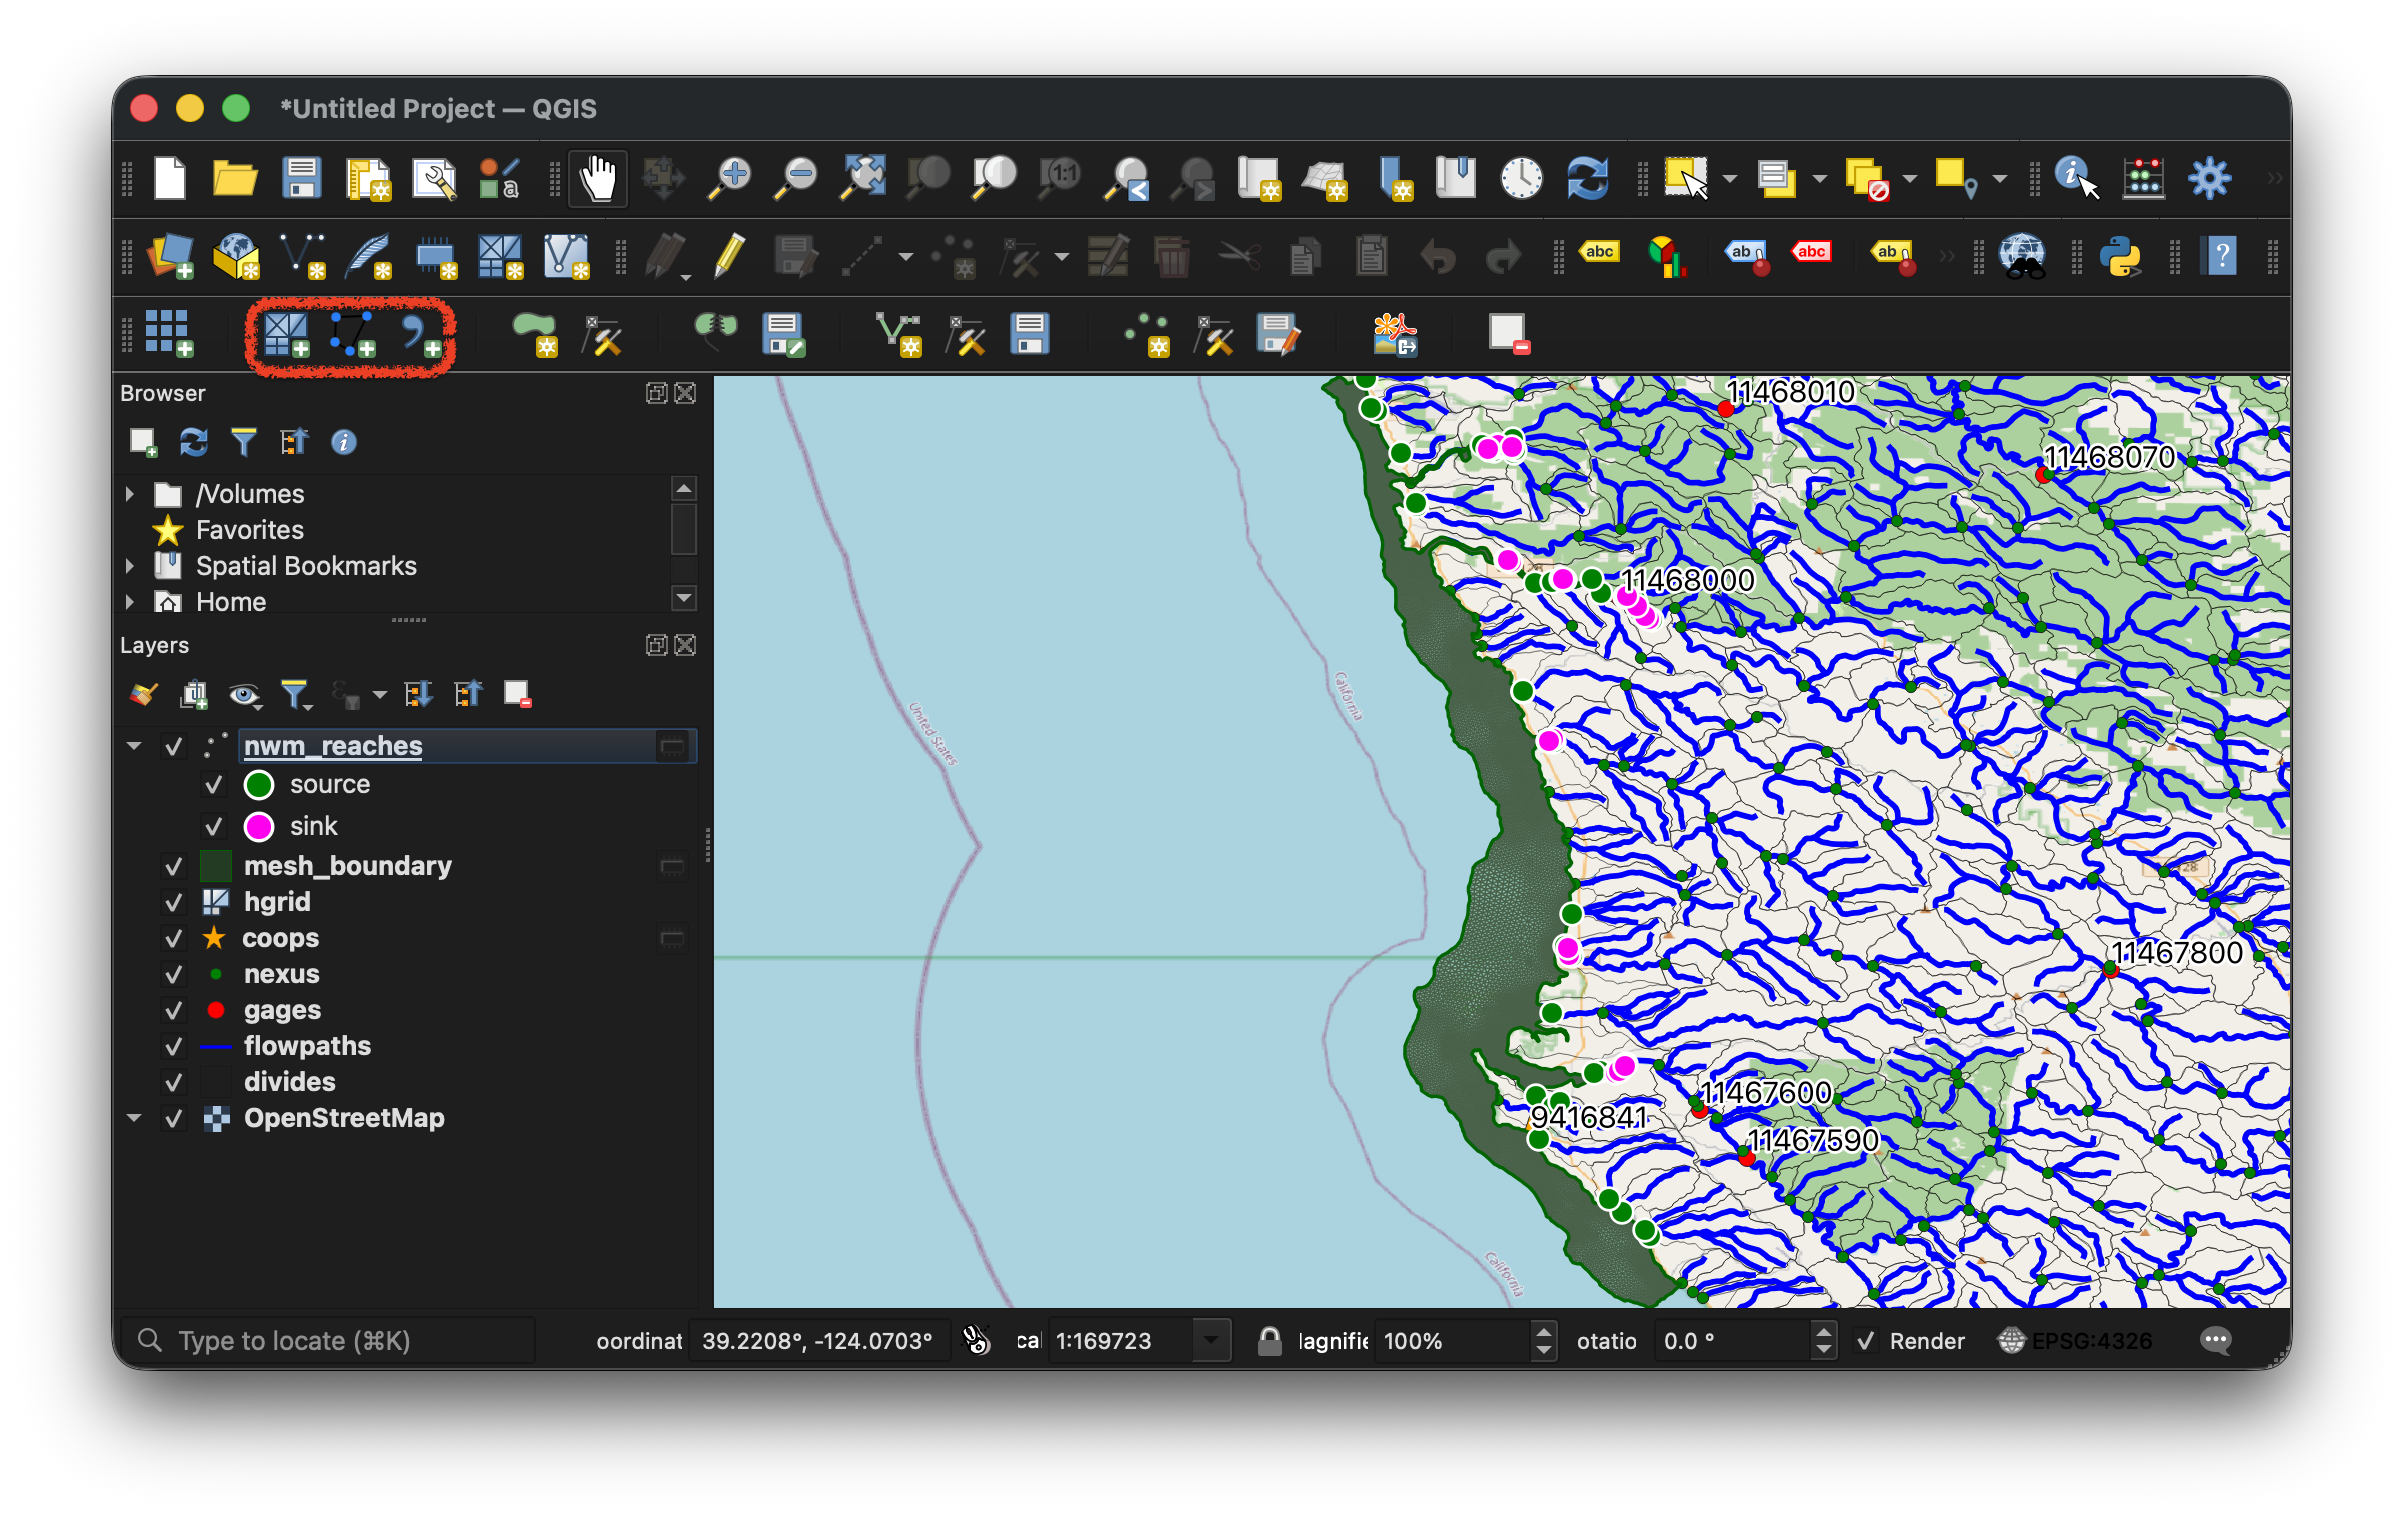Click the Zoom In magnifier tool
Viewport: 2404px width, 1518px height.
click(x=730, y=179)
